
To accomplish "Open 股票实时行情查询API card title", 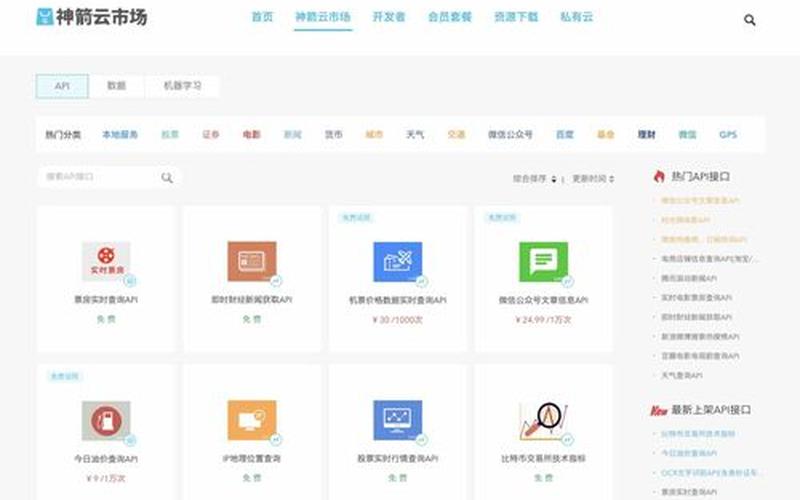I will click(x=398, y=459).
